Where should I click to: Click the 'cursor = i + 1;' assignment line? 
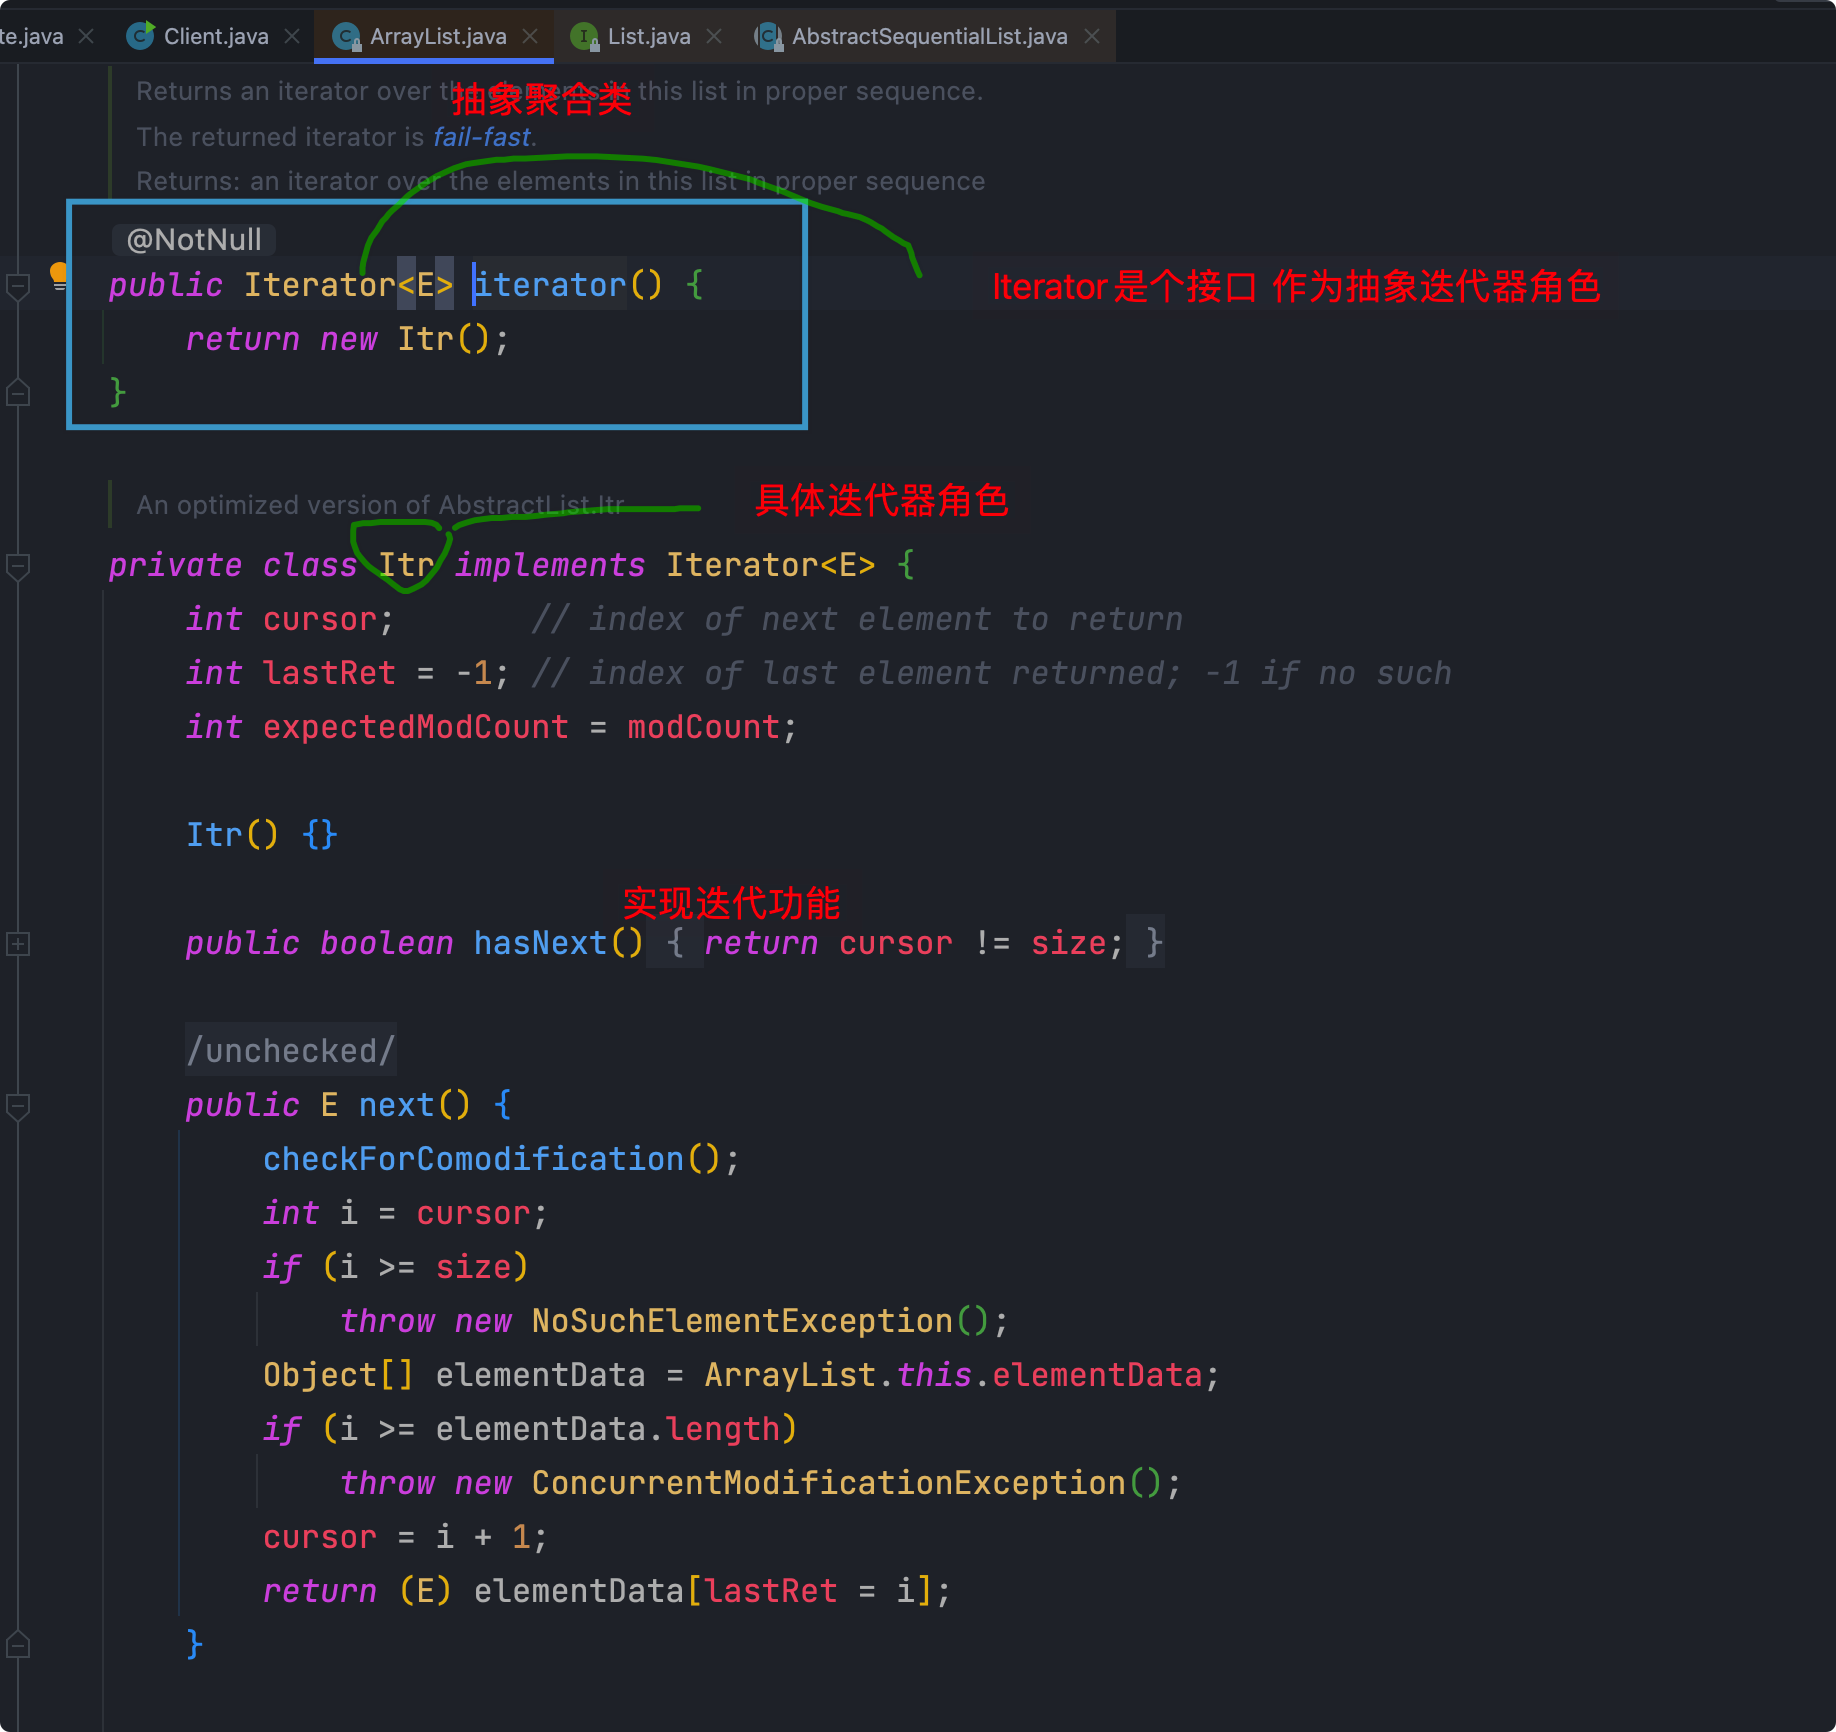click(x=405, y=1537)
